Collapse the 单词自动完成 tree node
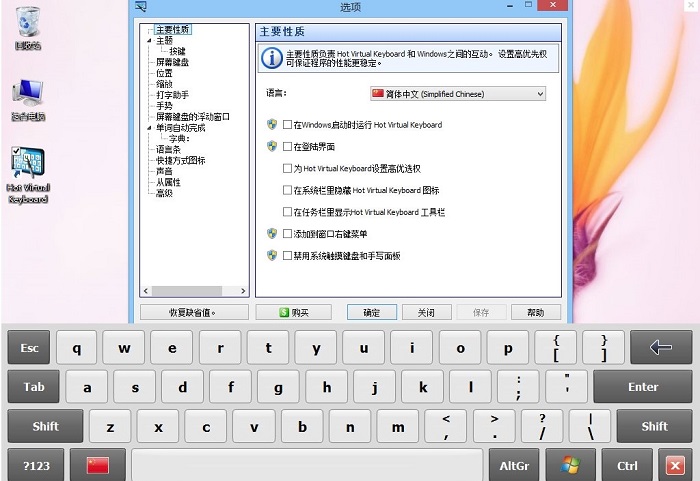 point(150,128)
